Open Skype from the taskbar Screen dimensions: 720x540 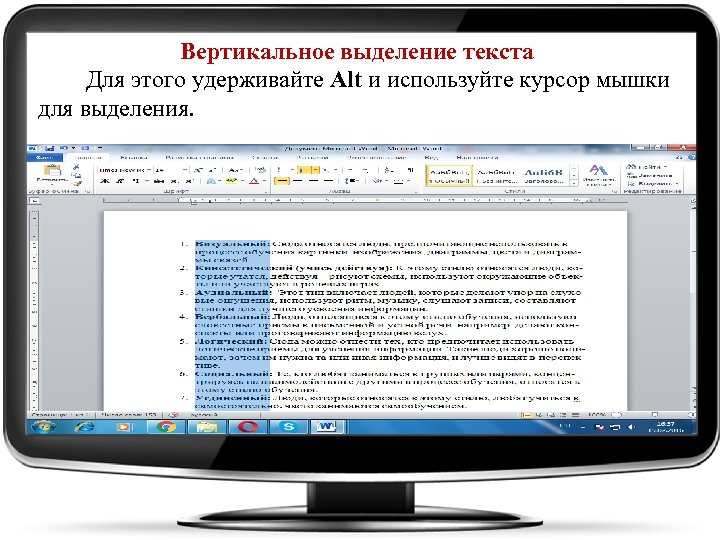288,427
